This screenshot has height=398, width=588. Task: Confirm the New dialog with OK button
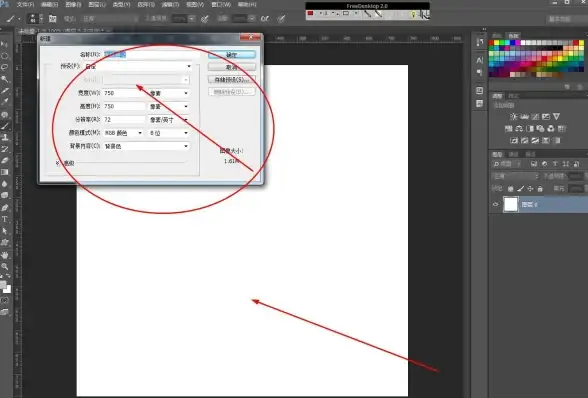[232, 55]
